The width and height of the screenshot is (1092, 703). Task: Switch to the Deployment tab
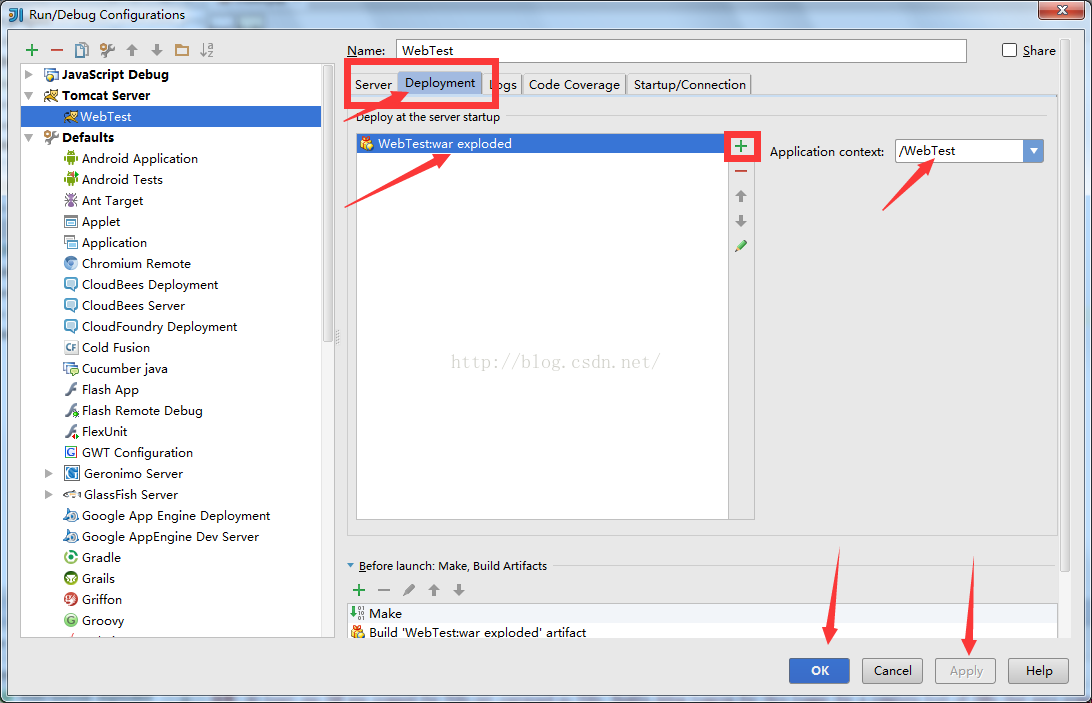pyautogui.click(x=440, y=83)
